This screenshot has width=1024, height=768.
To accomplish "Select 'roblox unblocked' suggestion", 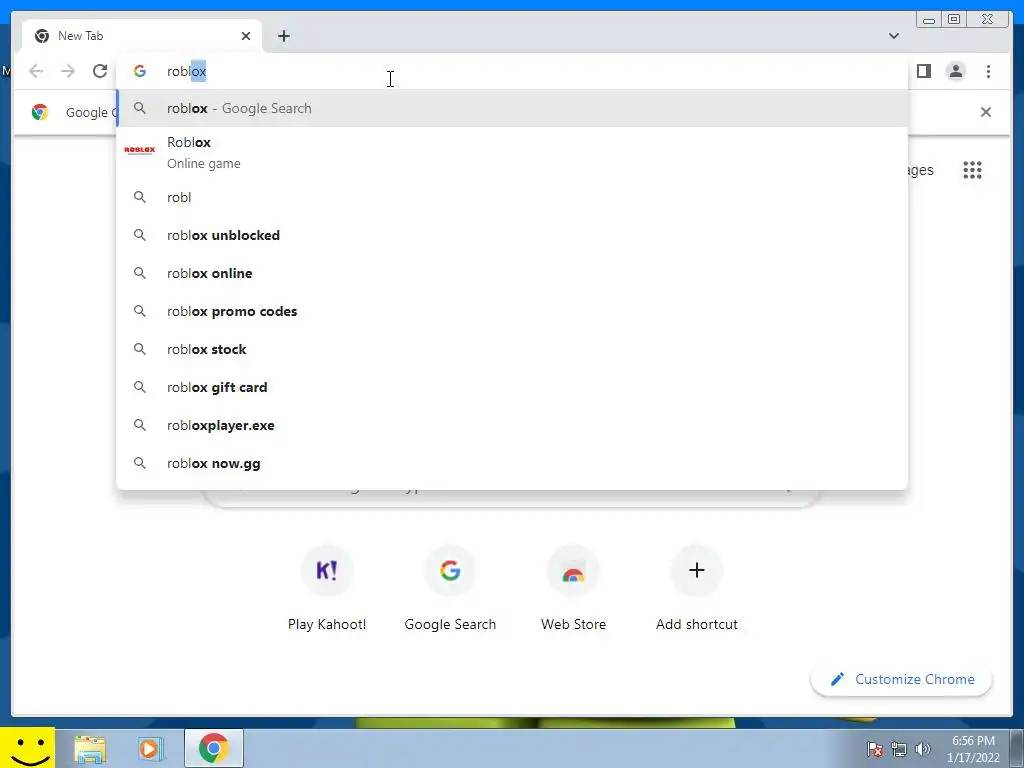I will coord(512,235).
